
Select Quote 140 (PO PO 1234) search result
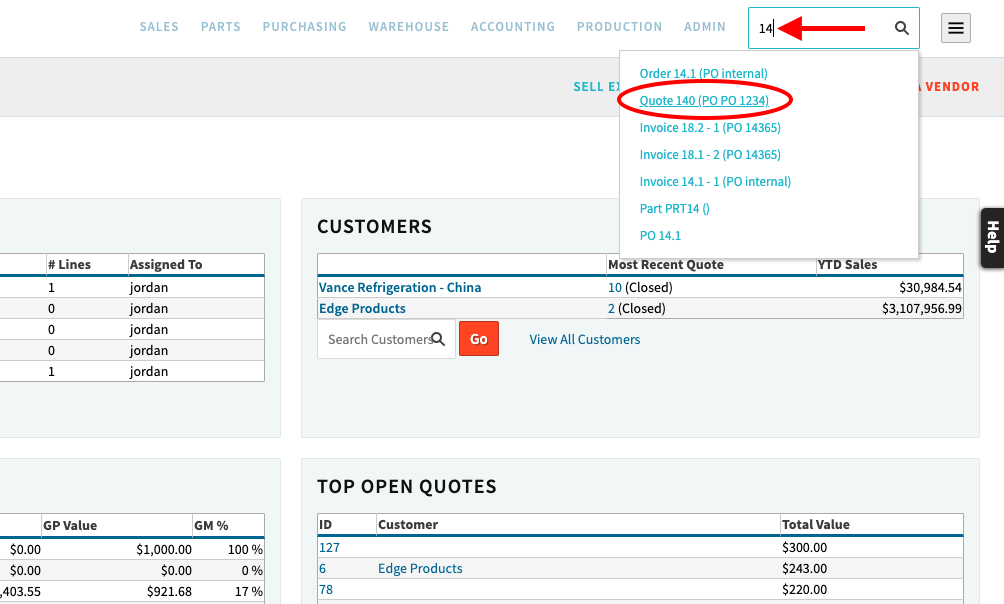pos(704,101)
